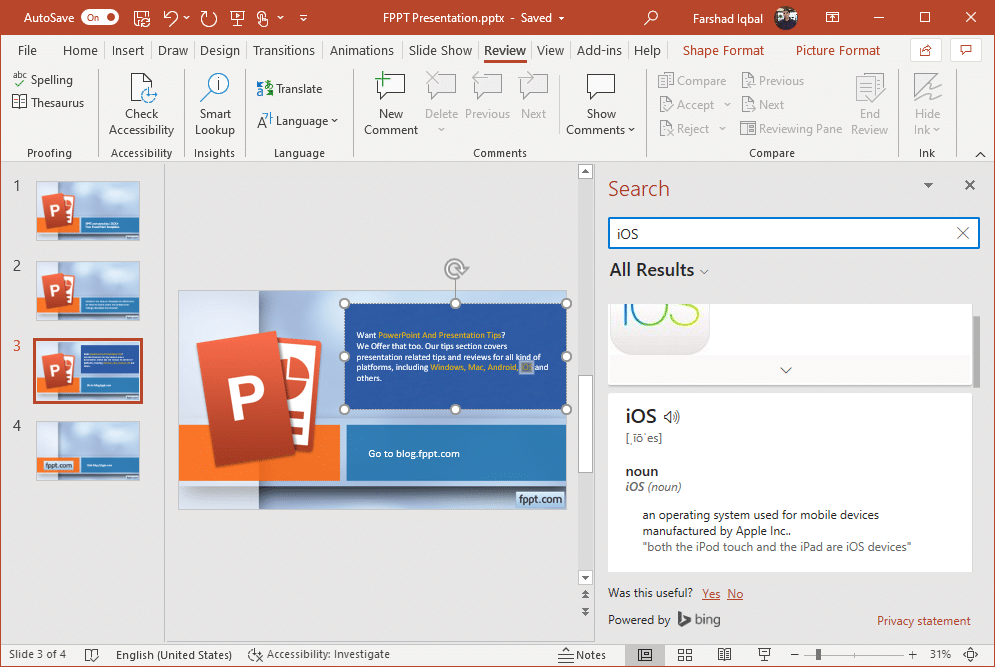The width and height of the screenshot is (995, 667).
Task: Start Reading View from status bar
Action: 725,654
